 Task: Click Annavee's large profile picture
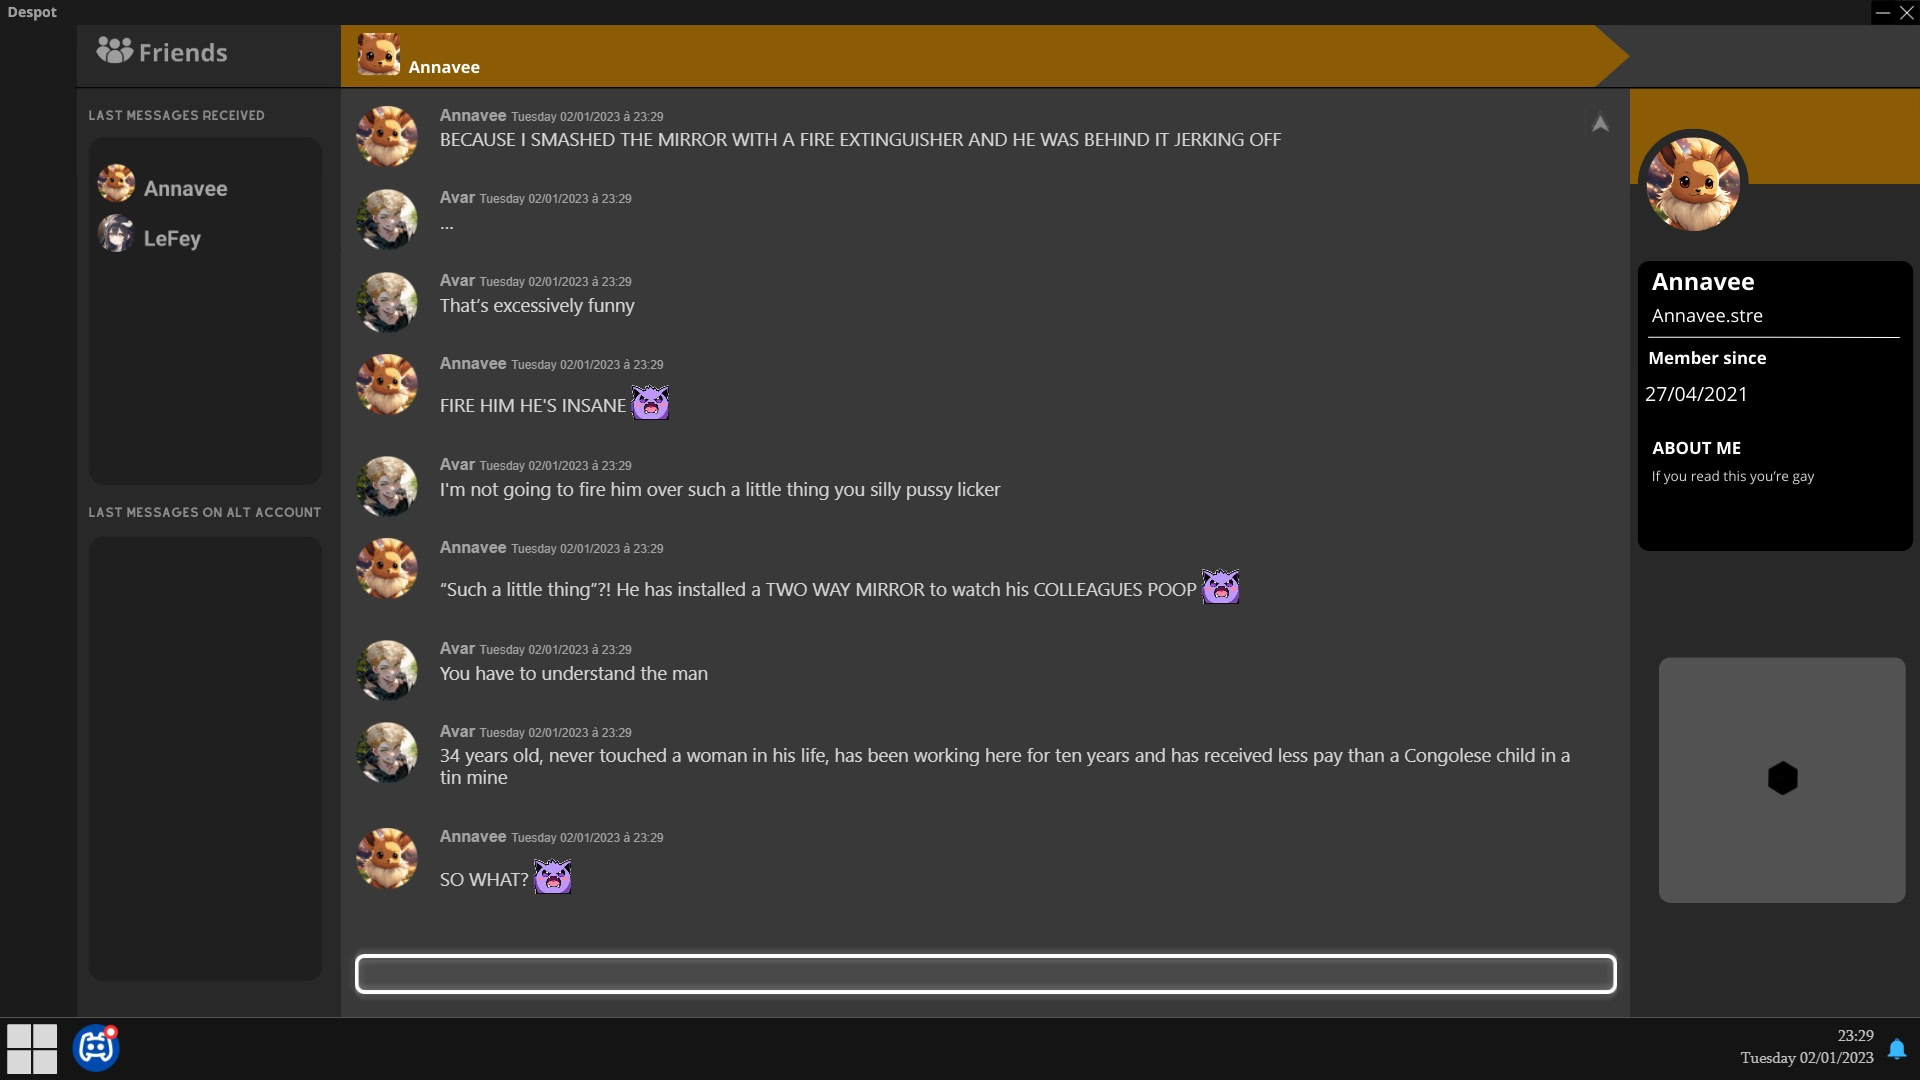[x=1693, y=184]
